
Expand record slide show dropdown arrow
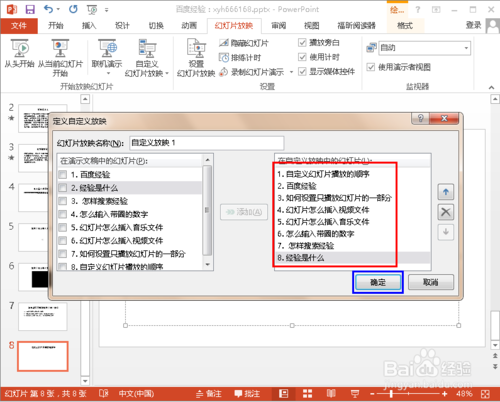pyautogui.click(x=291, y=72)
